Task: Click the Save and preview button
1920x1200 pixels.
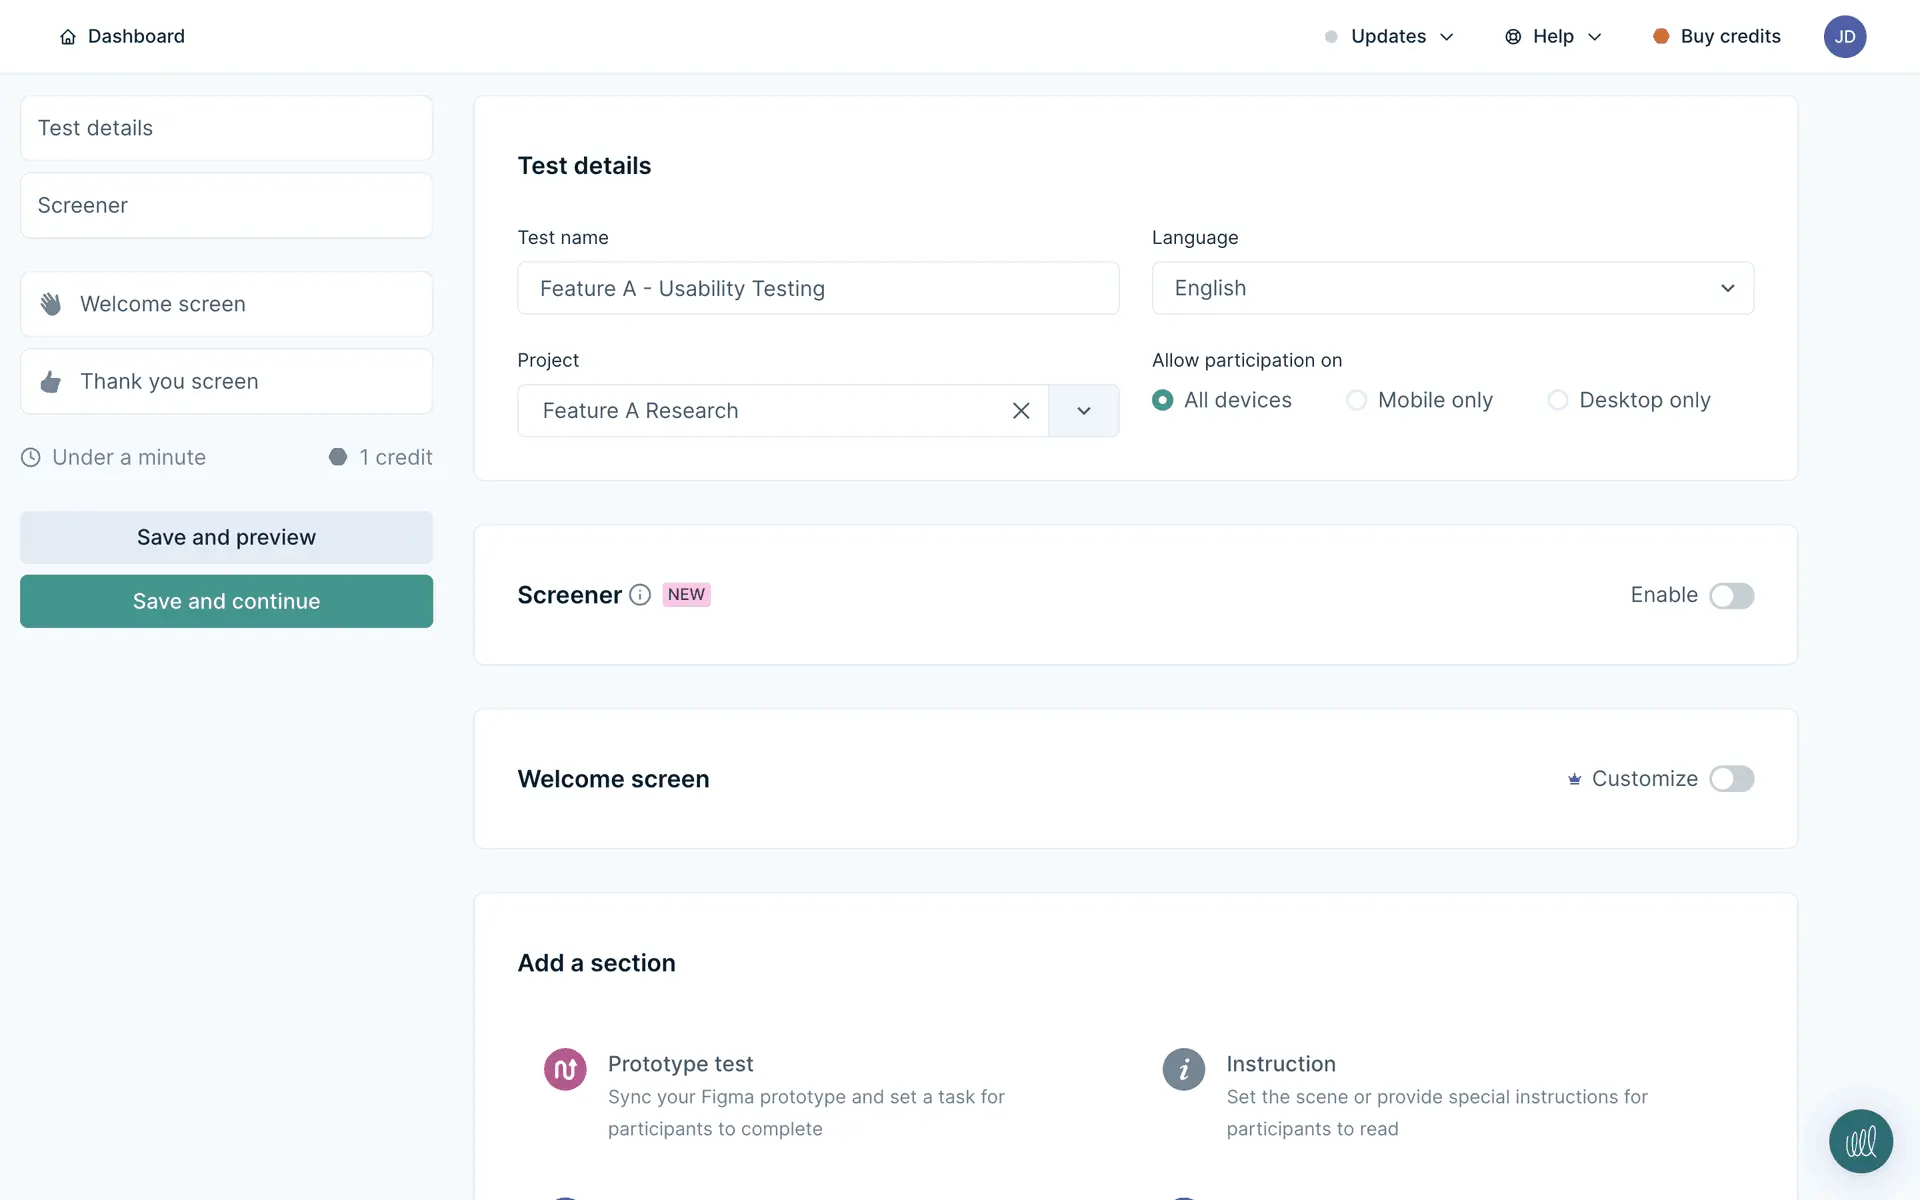Action: click(x=226, y=537)
